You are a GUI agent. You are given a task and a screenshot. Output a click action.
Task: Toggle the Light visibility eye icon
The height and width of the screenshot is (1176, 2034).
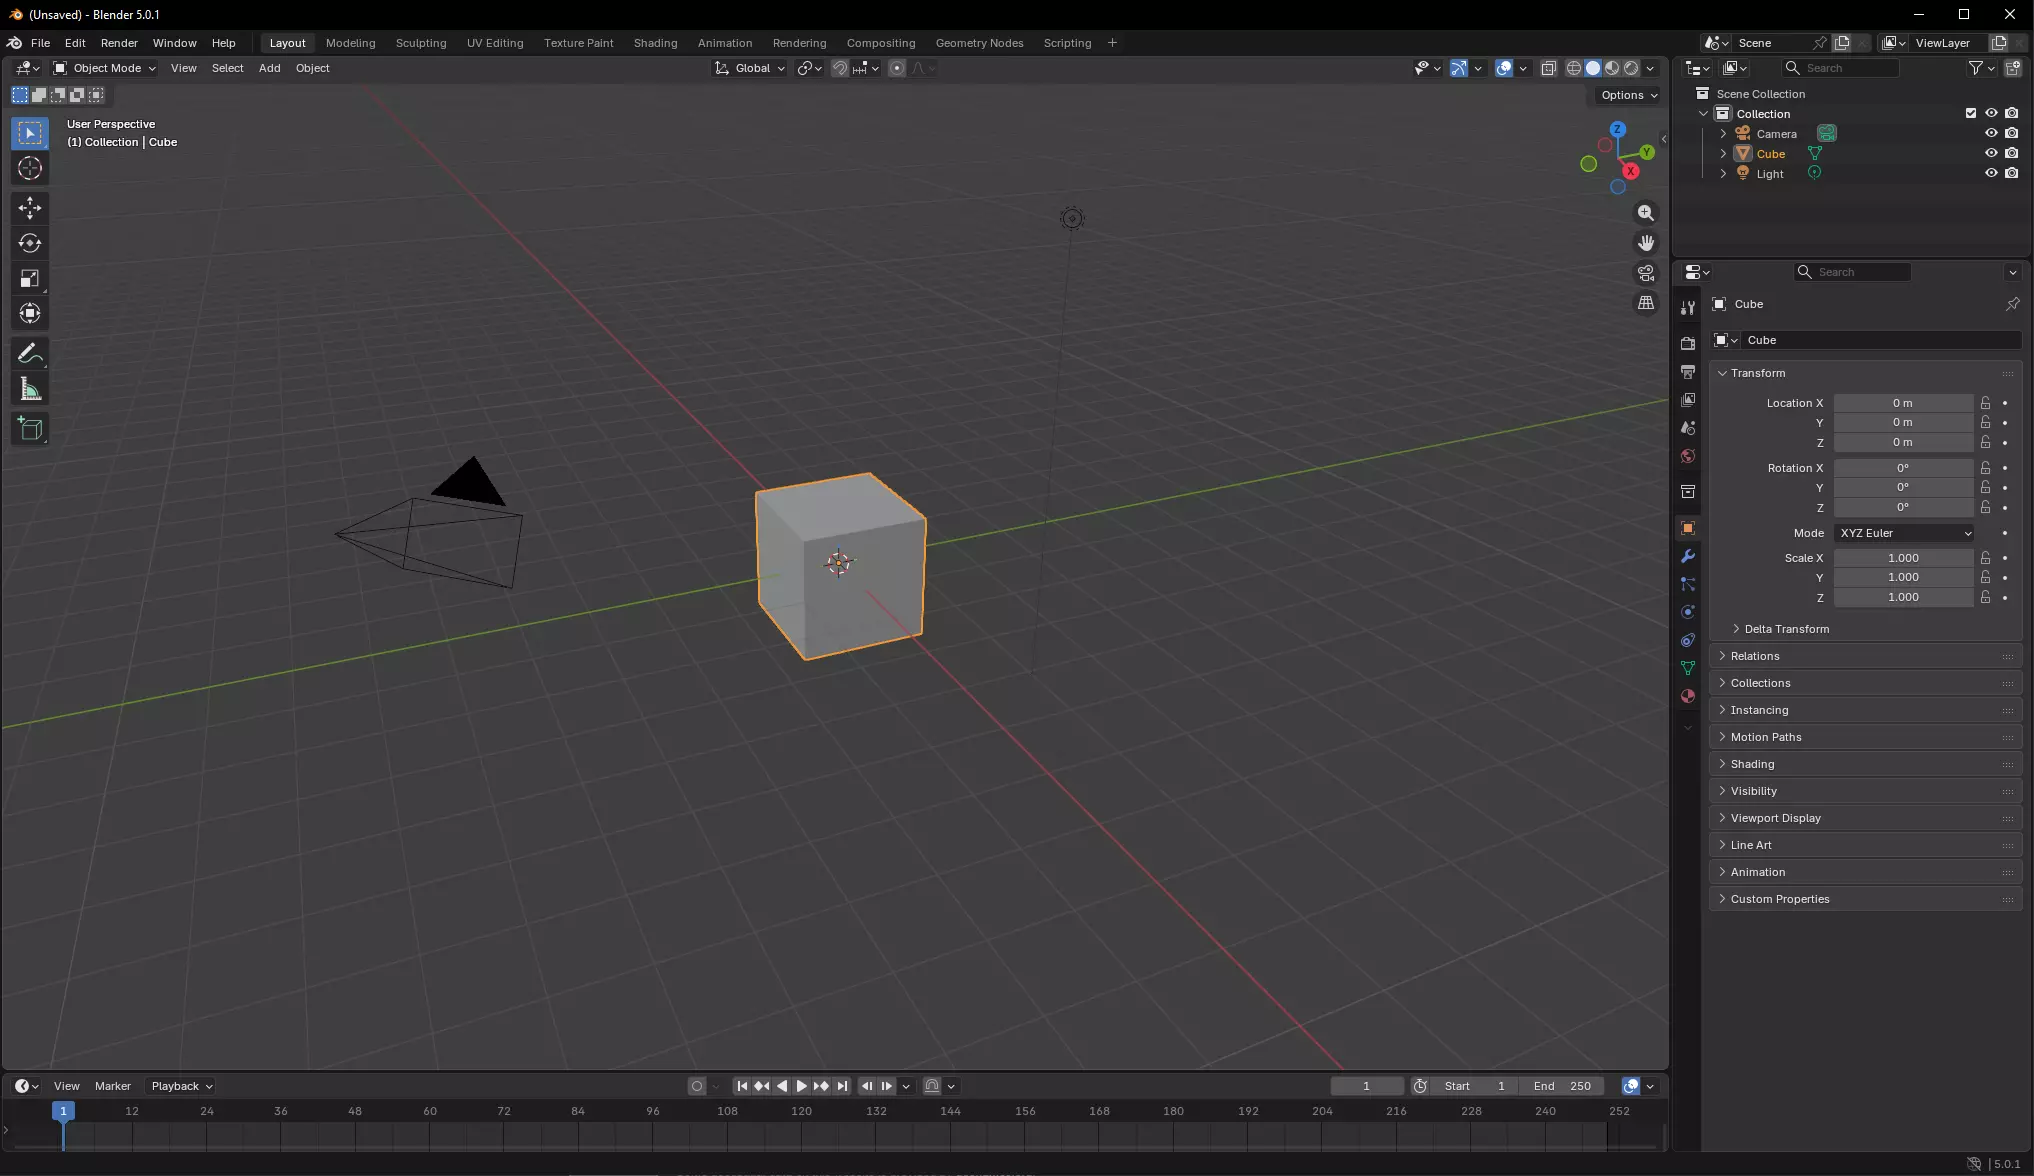(1990, 173)
